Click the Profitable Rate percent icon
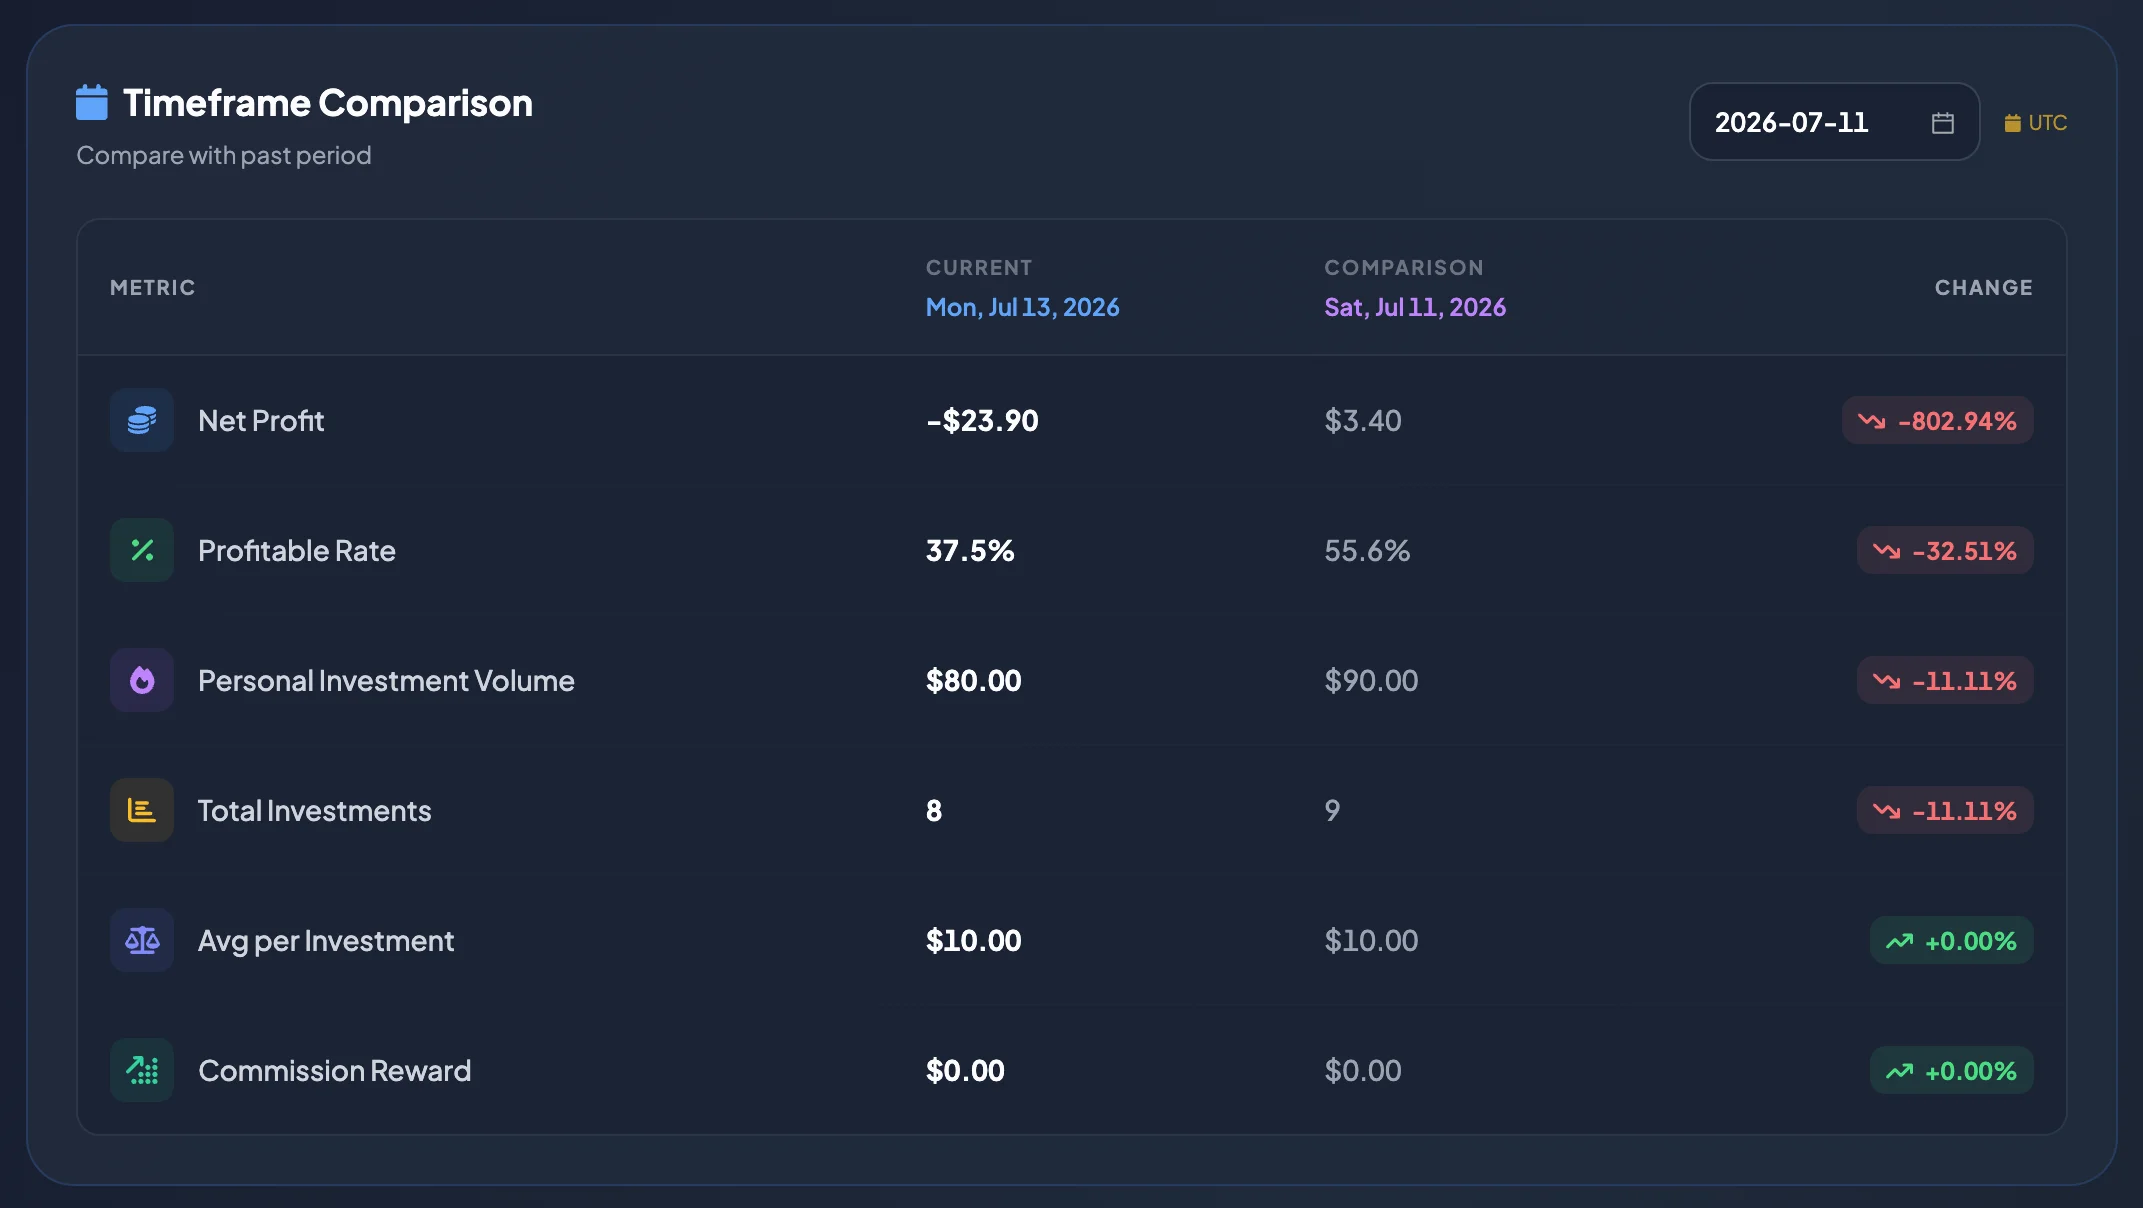This screenshot has height=1208, width=2143. 142,550
